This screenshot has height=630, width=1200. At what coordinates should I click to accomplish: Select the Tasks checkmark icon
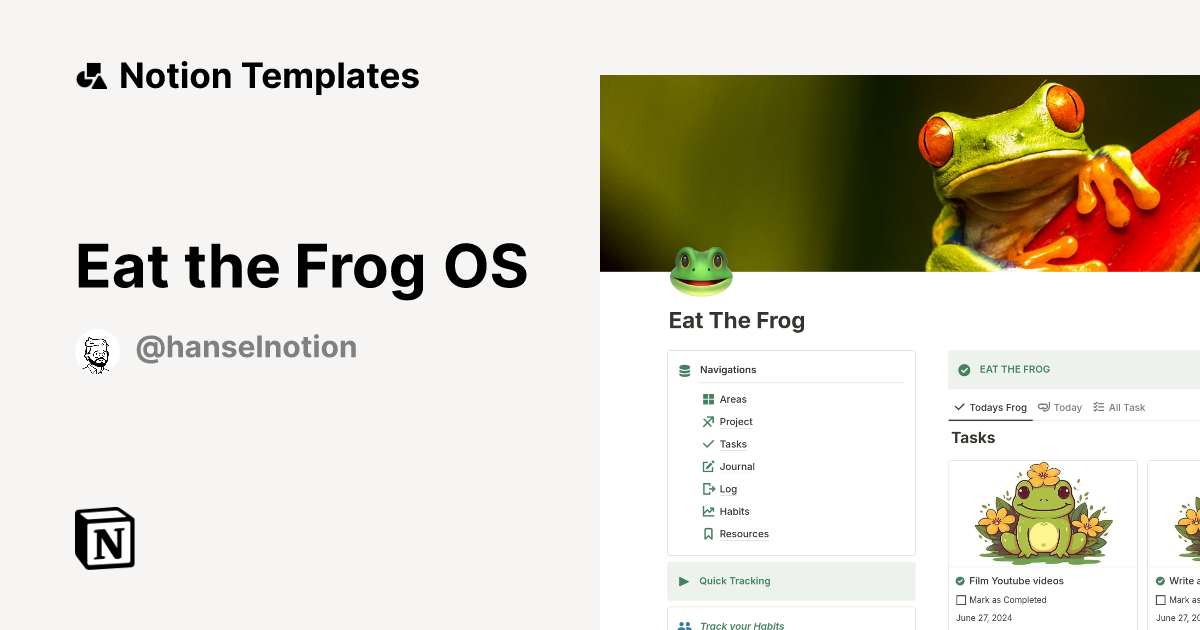click(x=708, y=444)
